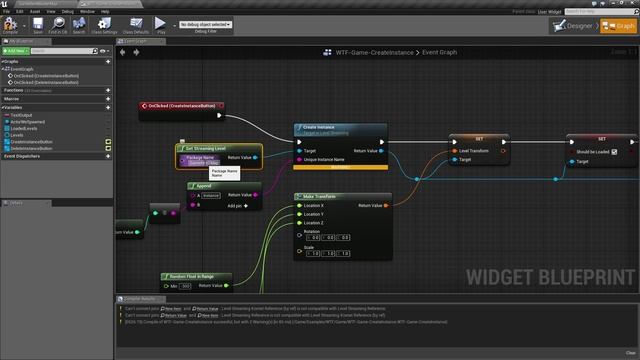The image size is (640, 360).
Task: Add a new variable with plus icon
Action: (108, 108)
